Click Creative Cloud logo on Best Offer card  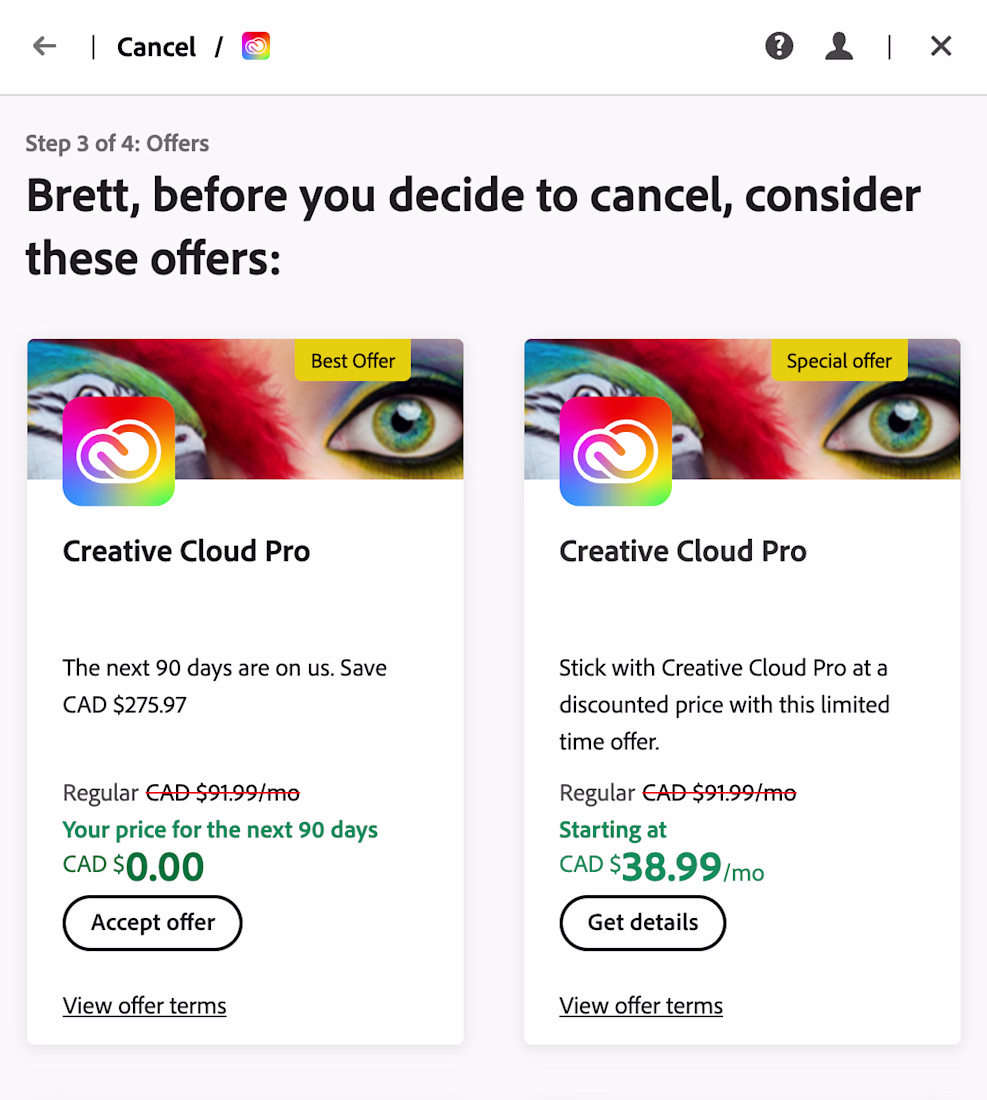click(119, 451)
